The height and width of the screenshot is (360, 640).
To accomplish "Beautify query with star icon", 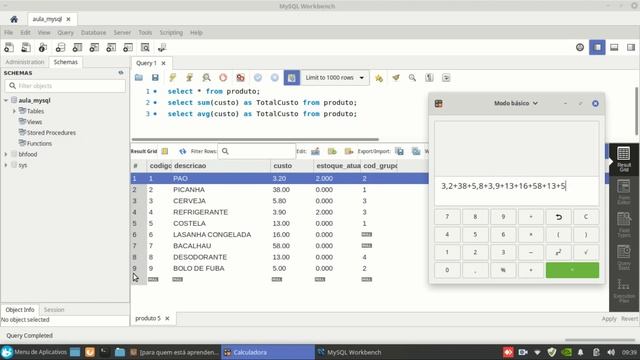I will [x=379, y=78].
